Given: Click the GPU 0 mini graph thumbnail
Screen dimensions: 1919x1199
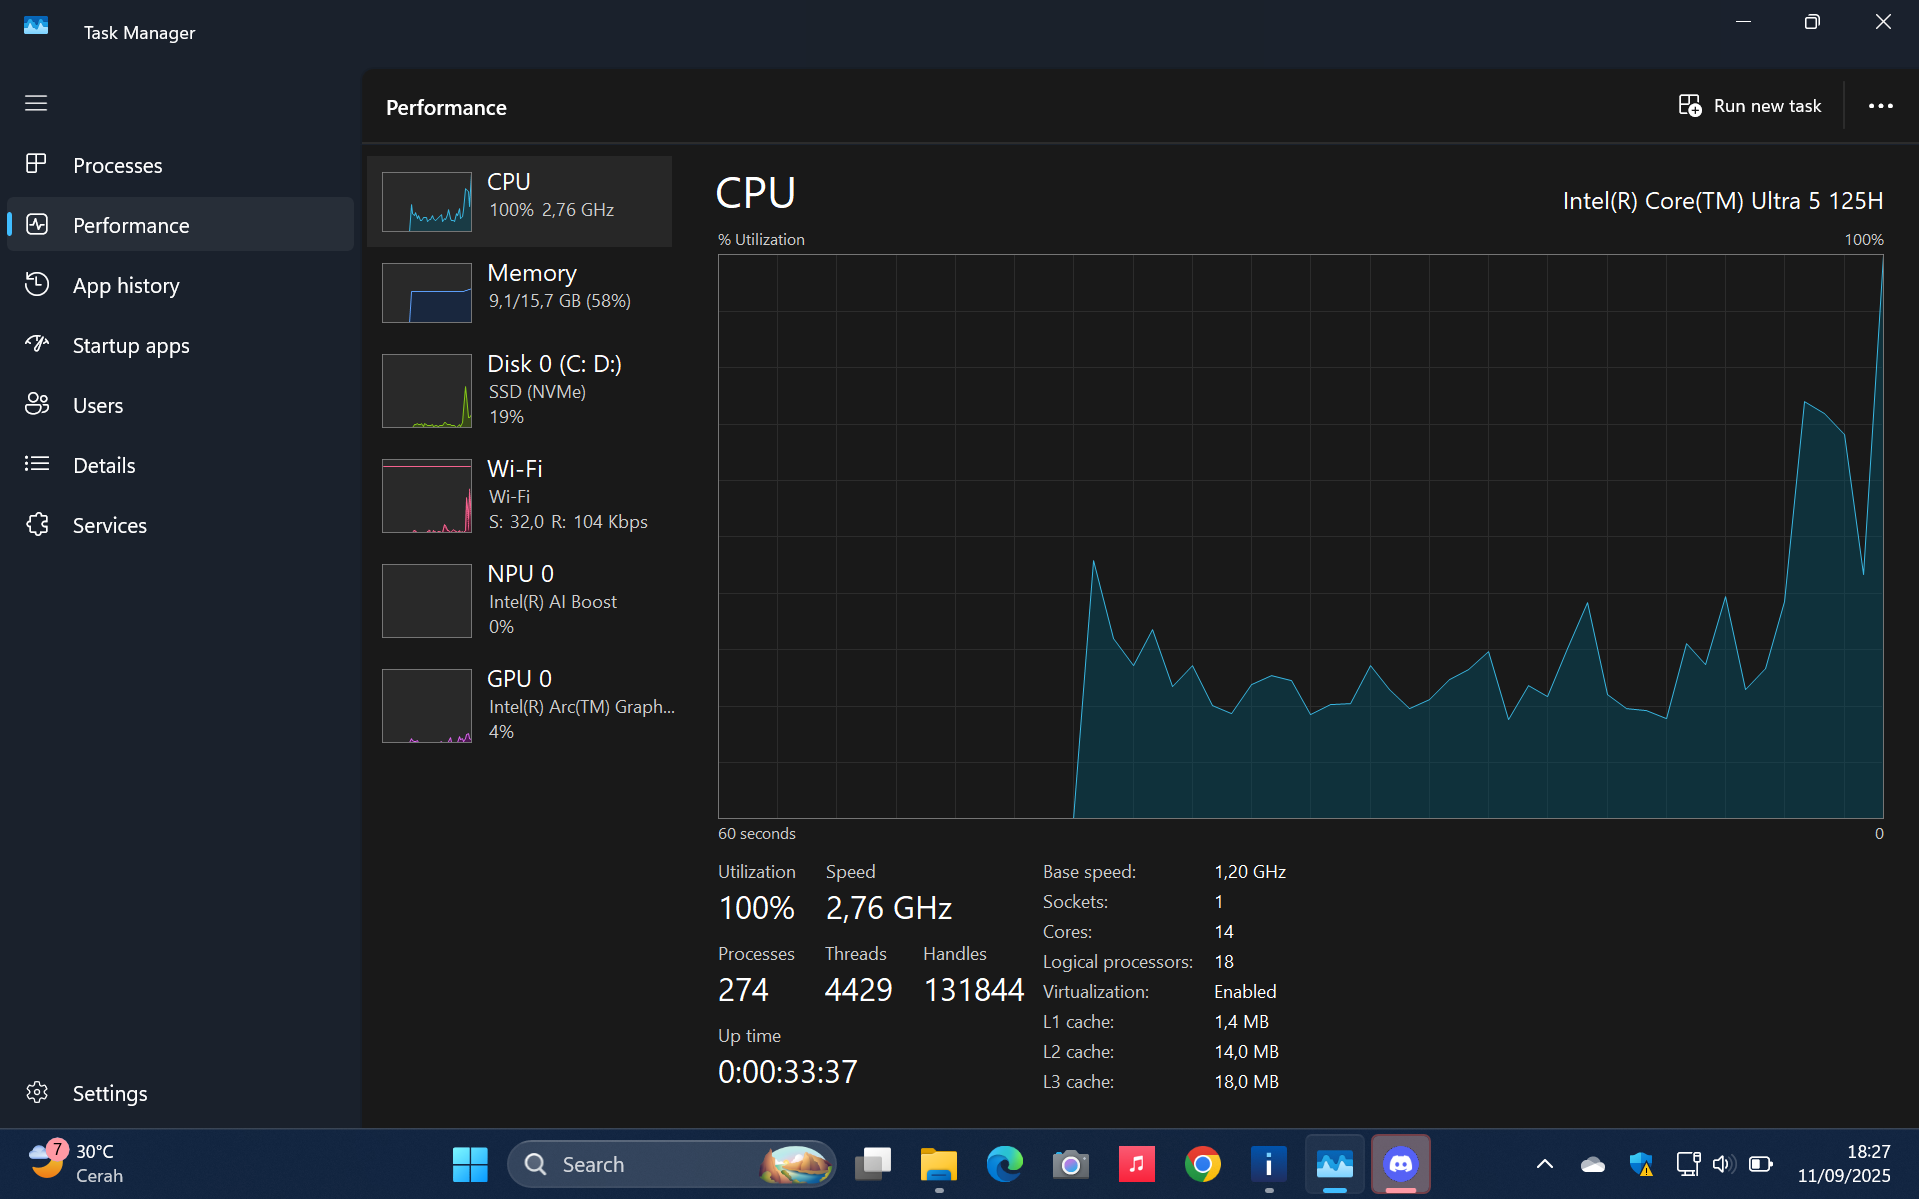Looking at the screenshot, I should (427, 705).
